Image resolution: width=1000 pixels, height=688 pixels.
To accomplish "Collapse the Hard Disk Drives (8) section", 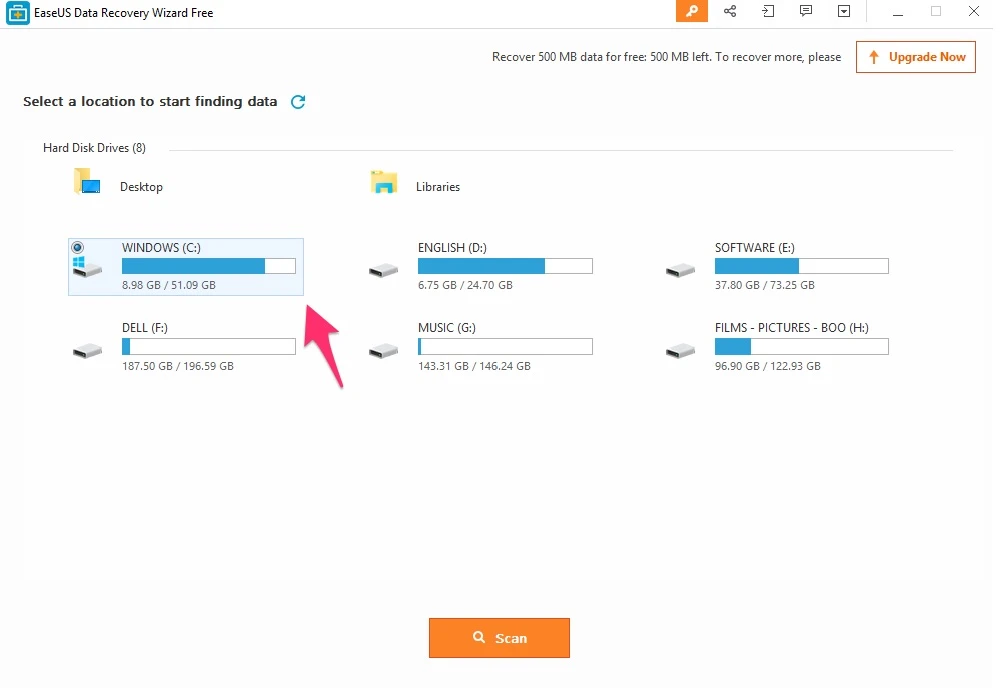I will [x=94, y=147].
